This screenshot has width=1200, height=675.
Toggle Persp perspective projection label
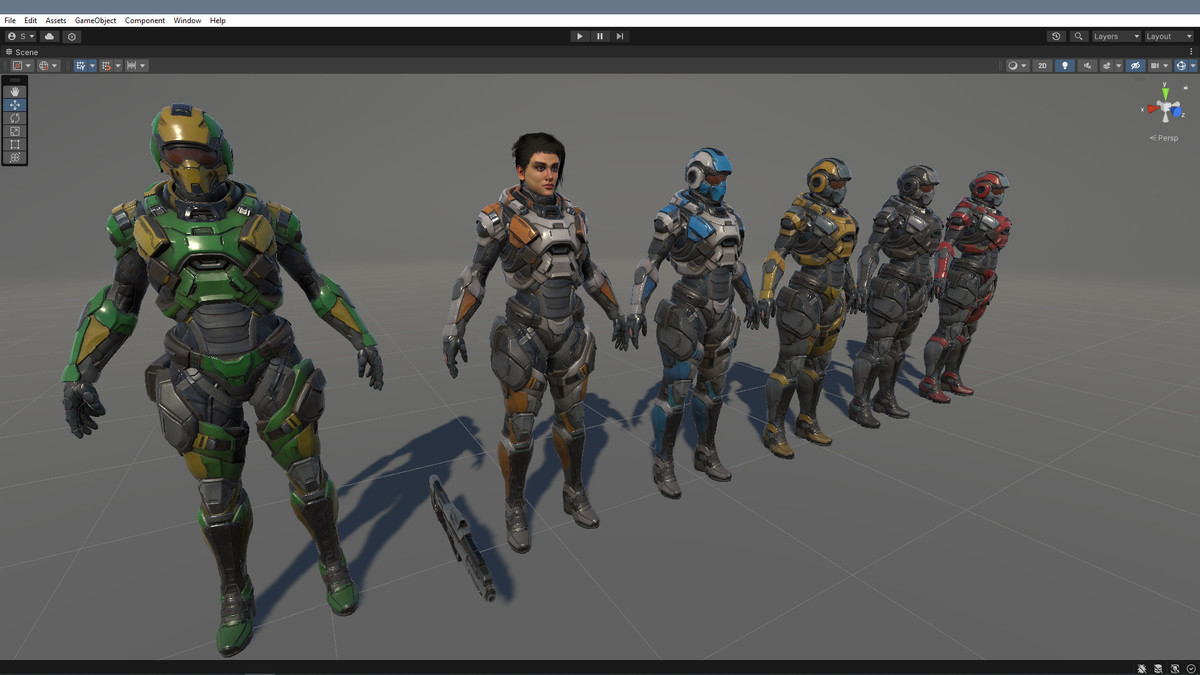click(x=1164, y=138)
